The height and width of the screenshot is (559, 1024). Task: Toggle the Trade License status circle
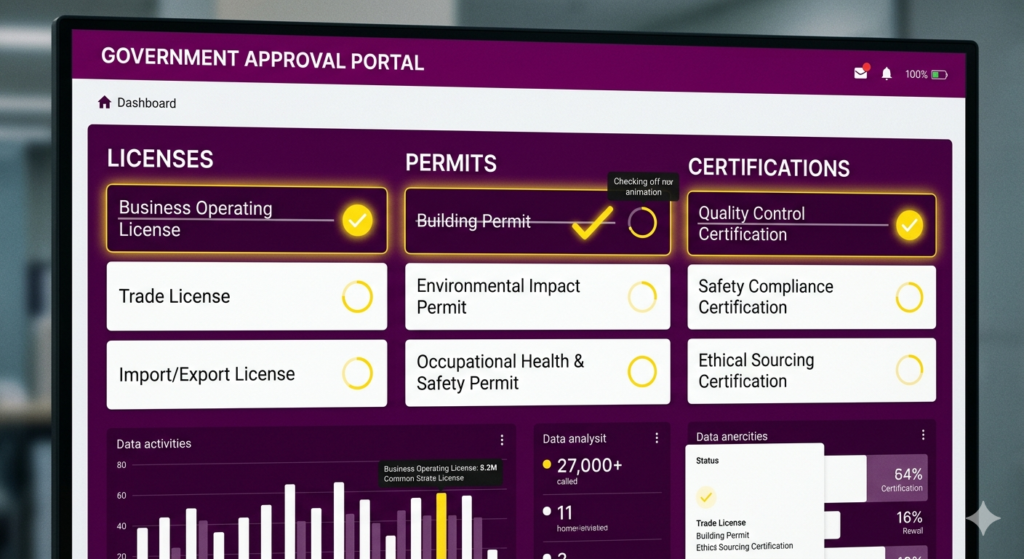[x=357, y=296]
